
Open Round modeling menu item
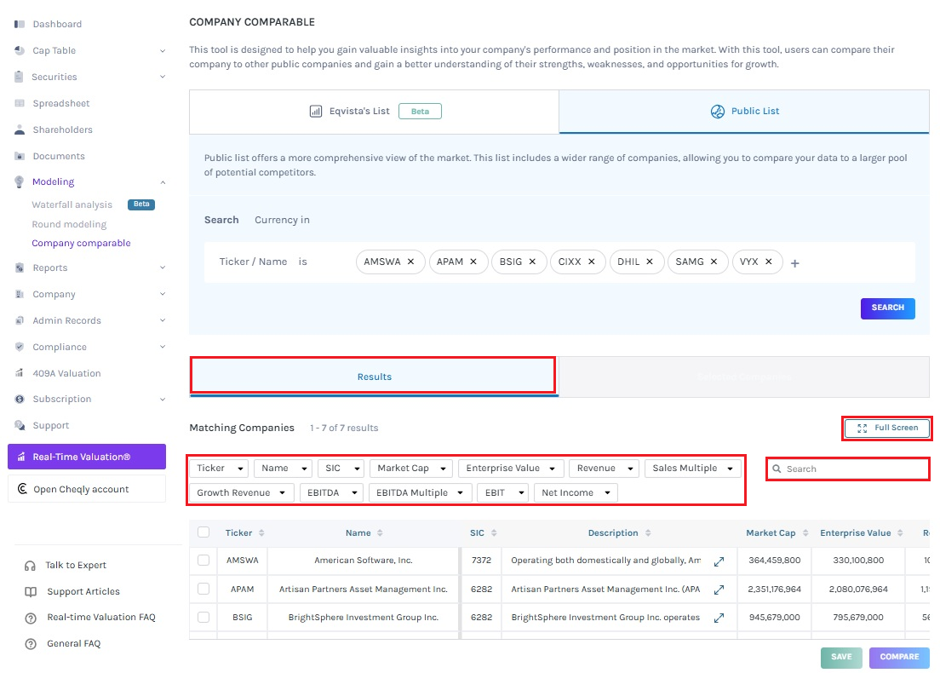[69, 224]
